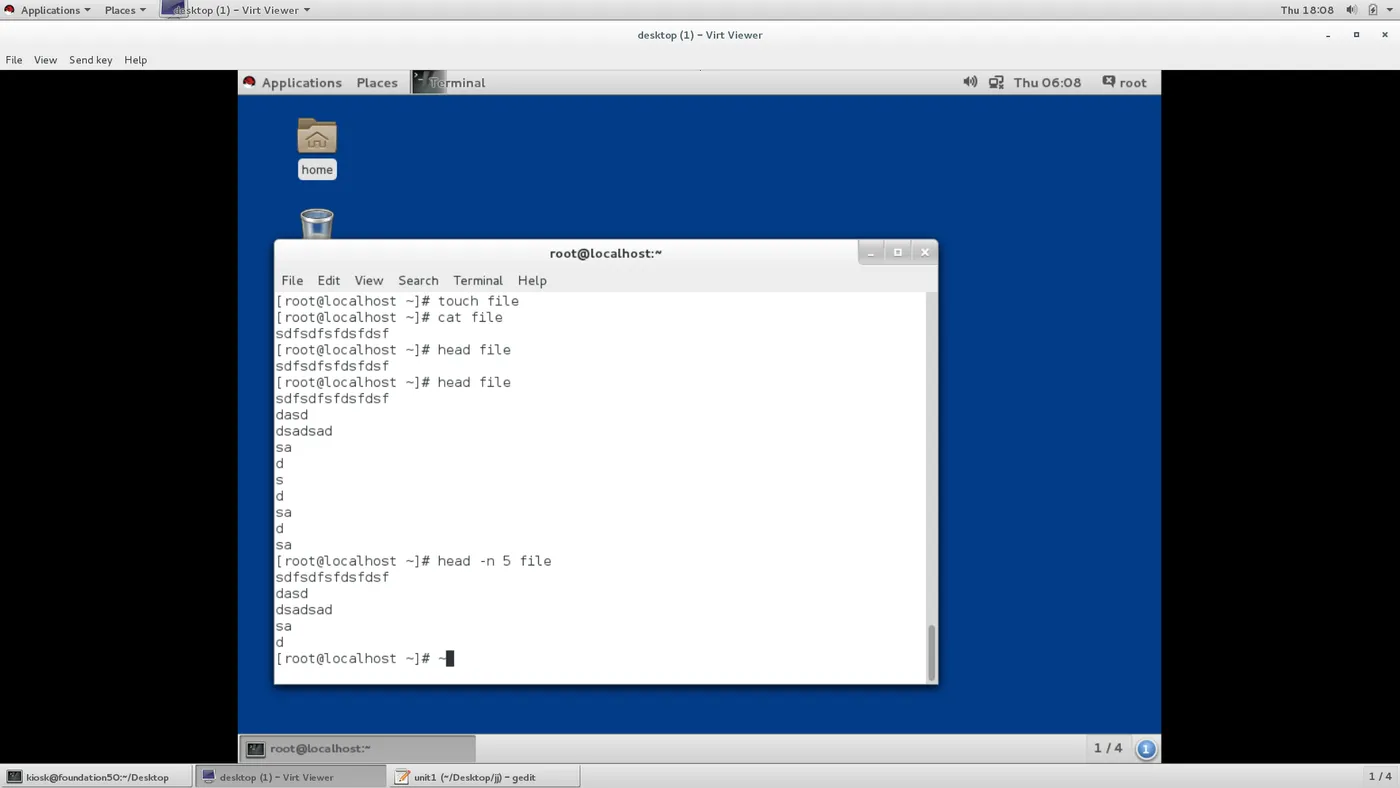Open the terminal Search menu
Image resolution: width=1400 pixels, height=788 pixels.
[418, 280]
